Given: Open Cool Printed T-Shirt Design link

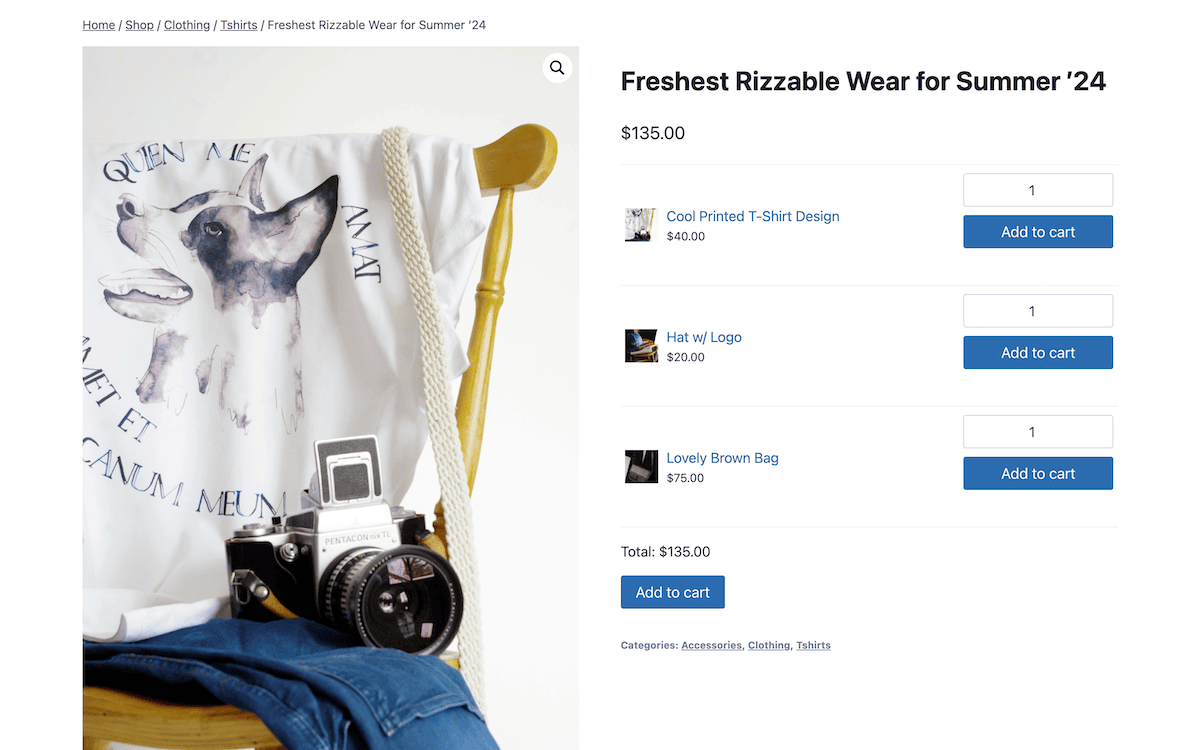Looking at the screenshot, I should point(753,216).
